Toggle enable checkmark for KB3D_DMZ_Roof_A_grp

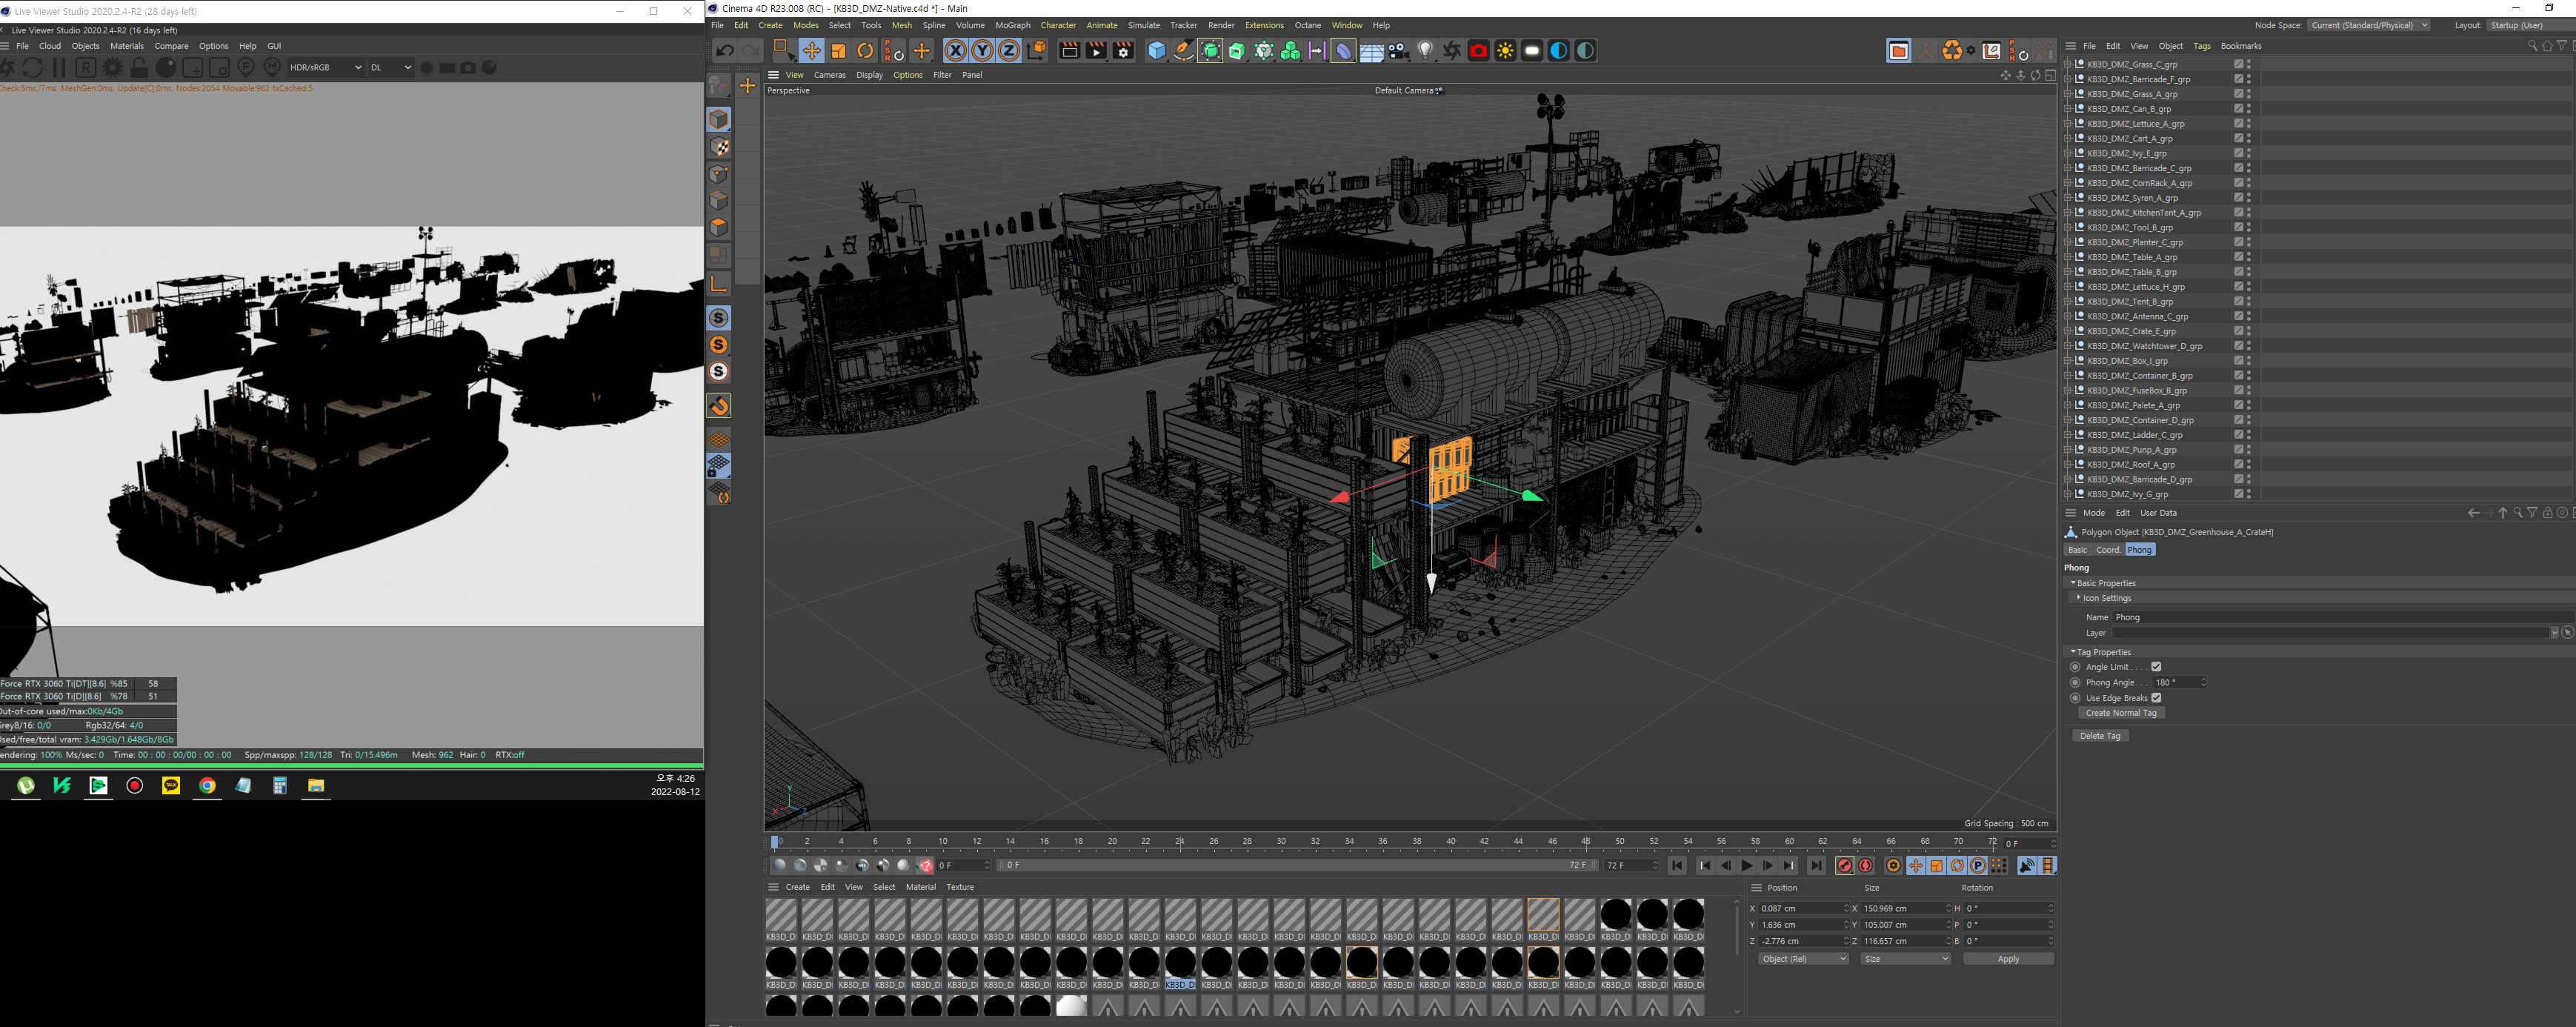(2238, 465)
